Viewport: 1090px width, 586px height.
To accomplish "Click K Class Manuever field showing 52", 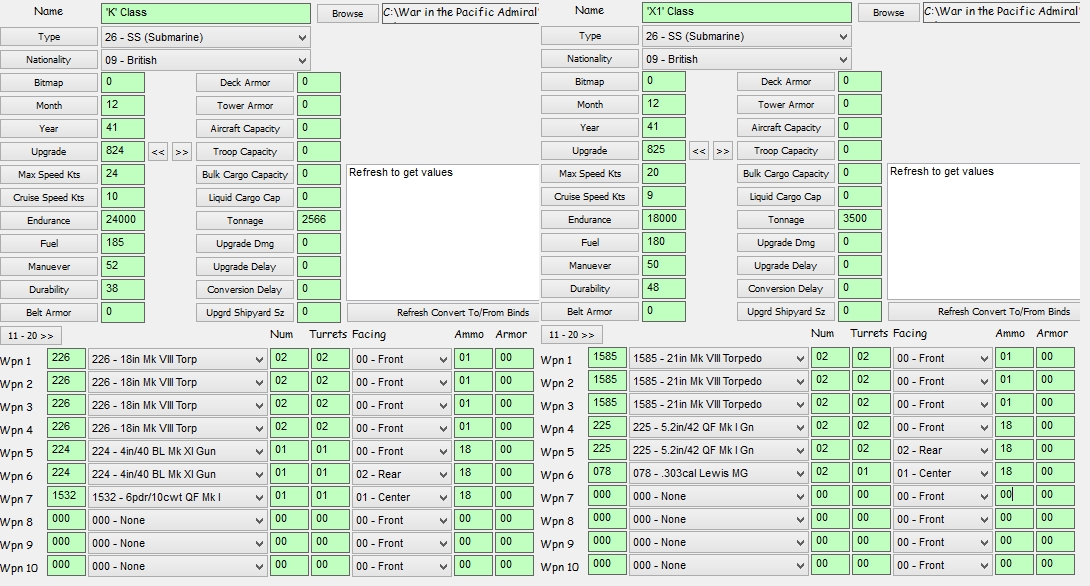I will [x=123, y=266].
